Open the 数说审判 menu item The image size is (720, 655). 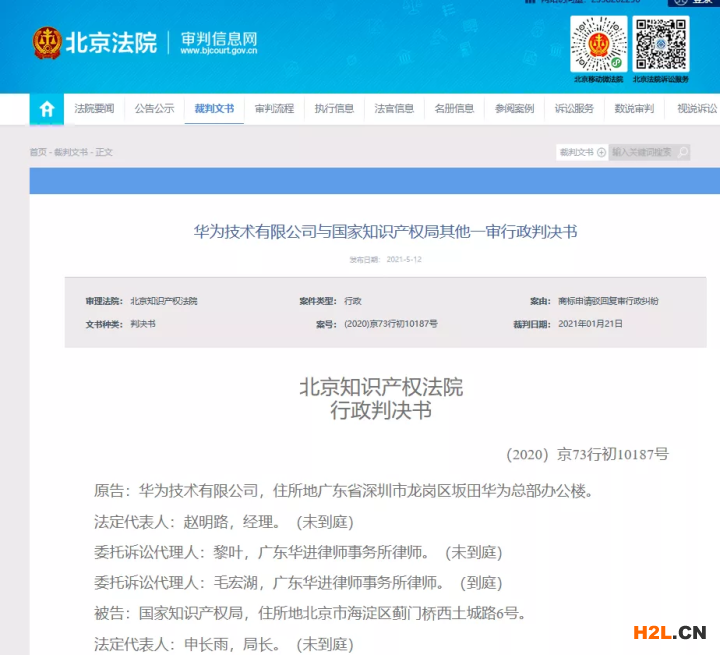tap(634, 109)
